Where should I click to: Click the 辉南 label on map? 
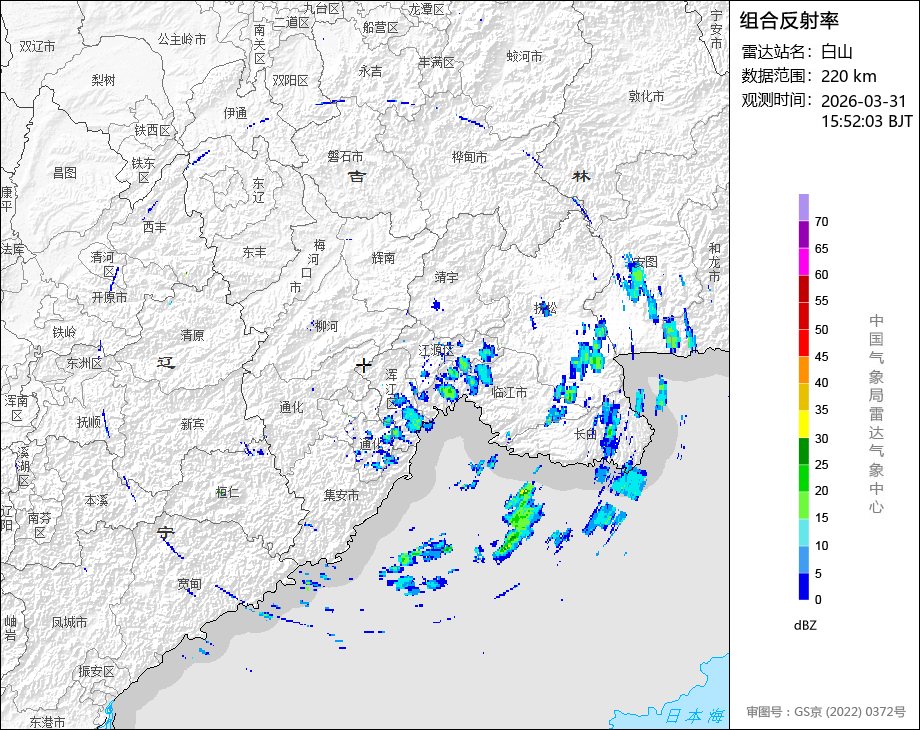(x=383, y=258)
